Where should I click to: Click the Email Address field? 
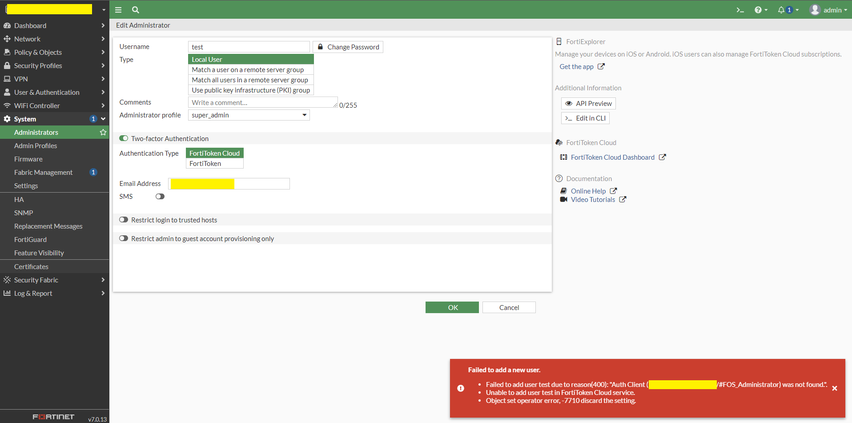229,184
